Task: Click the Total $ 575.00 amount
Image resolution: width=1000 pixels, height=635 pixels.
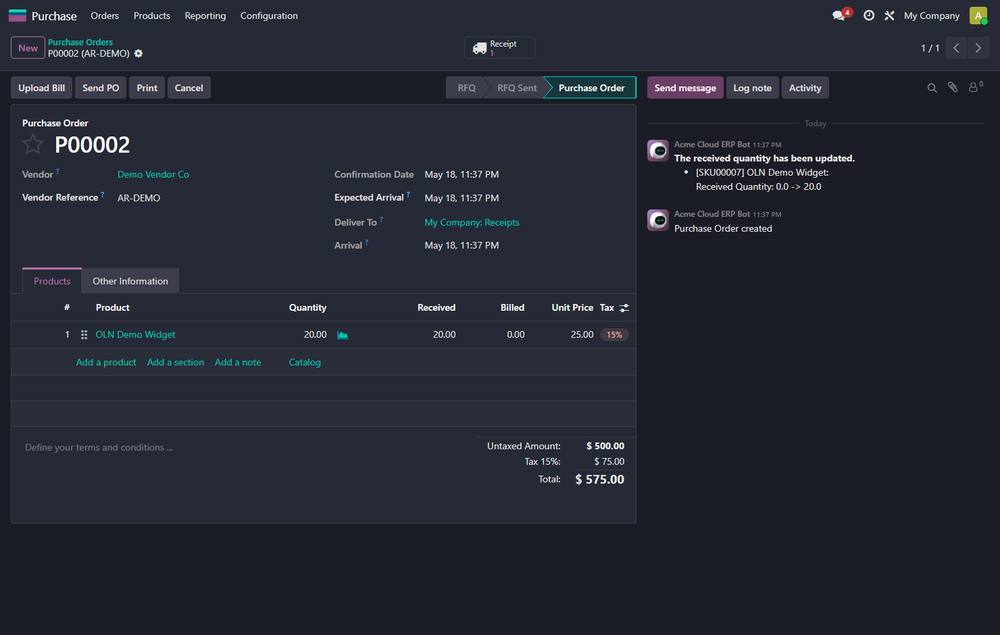Action: point(599,479)
